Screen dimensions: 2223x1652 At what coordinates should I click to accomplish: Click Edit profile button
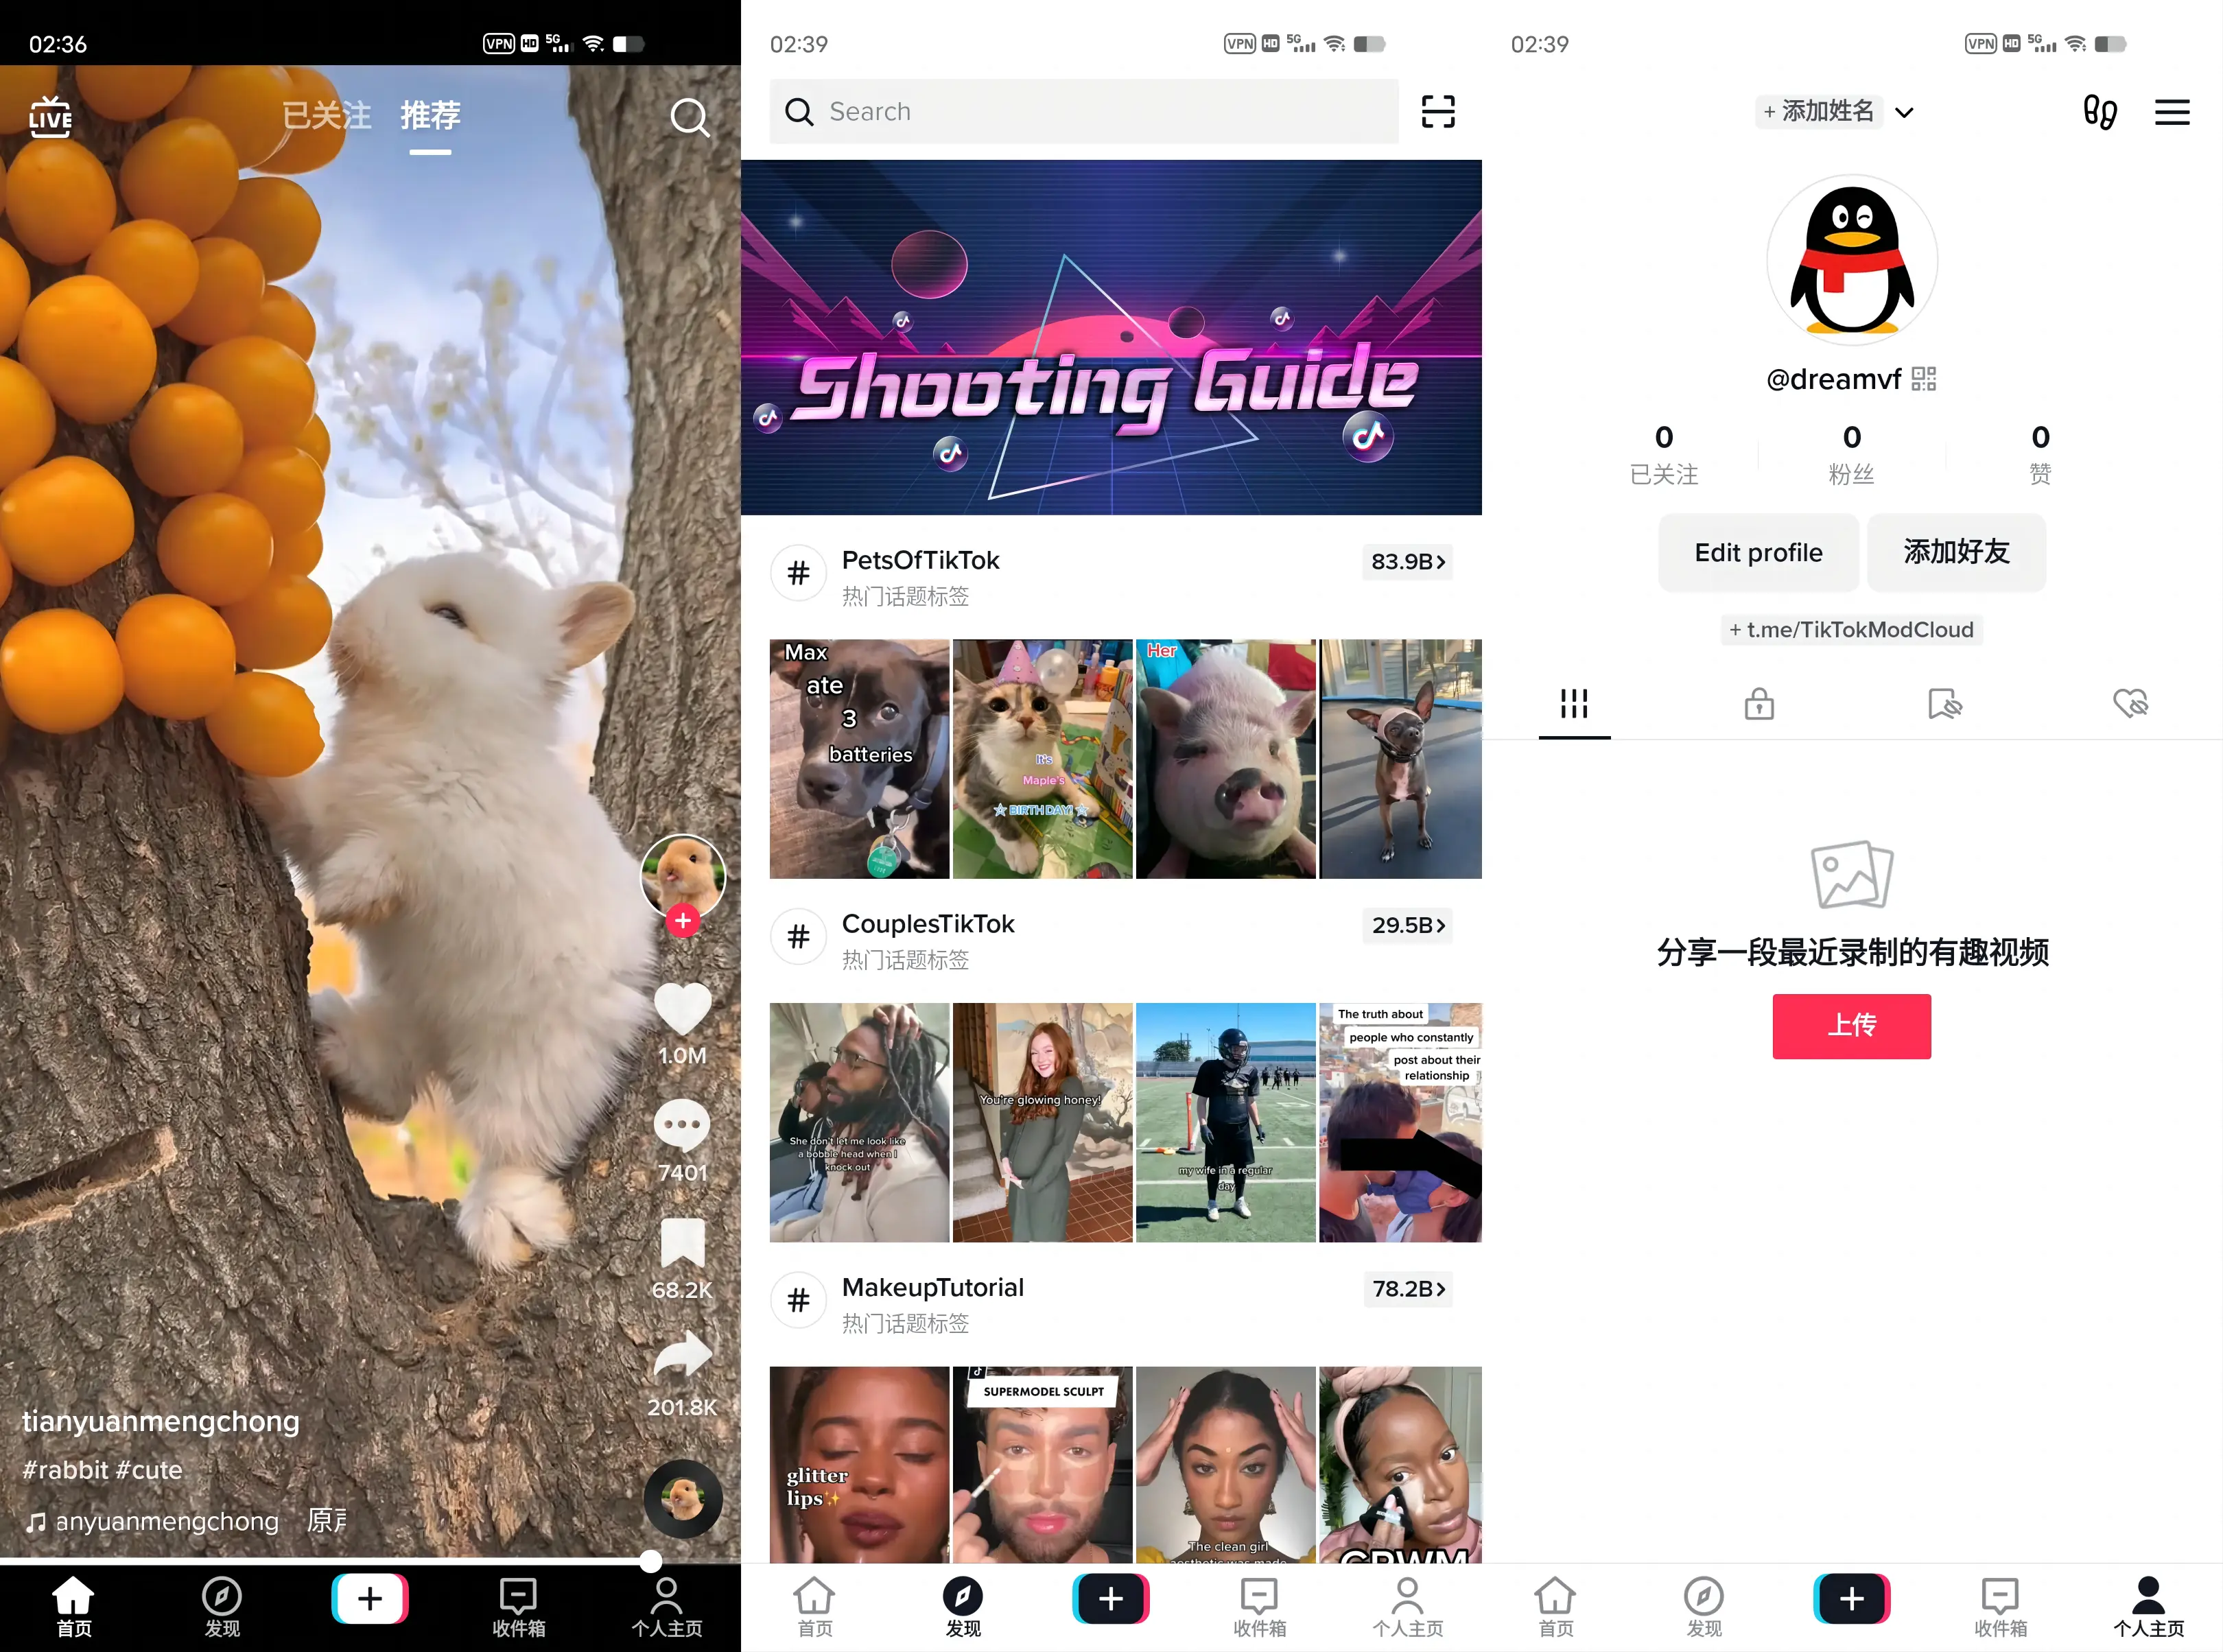pyautogui.click(x=1758, y=552)
